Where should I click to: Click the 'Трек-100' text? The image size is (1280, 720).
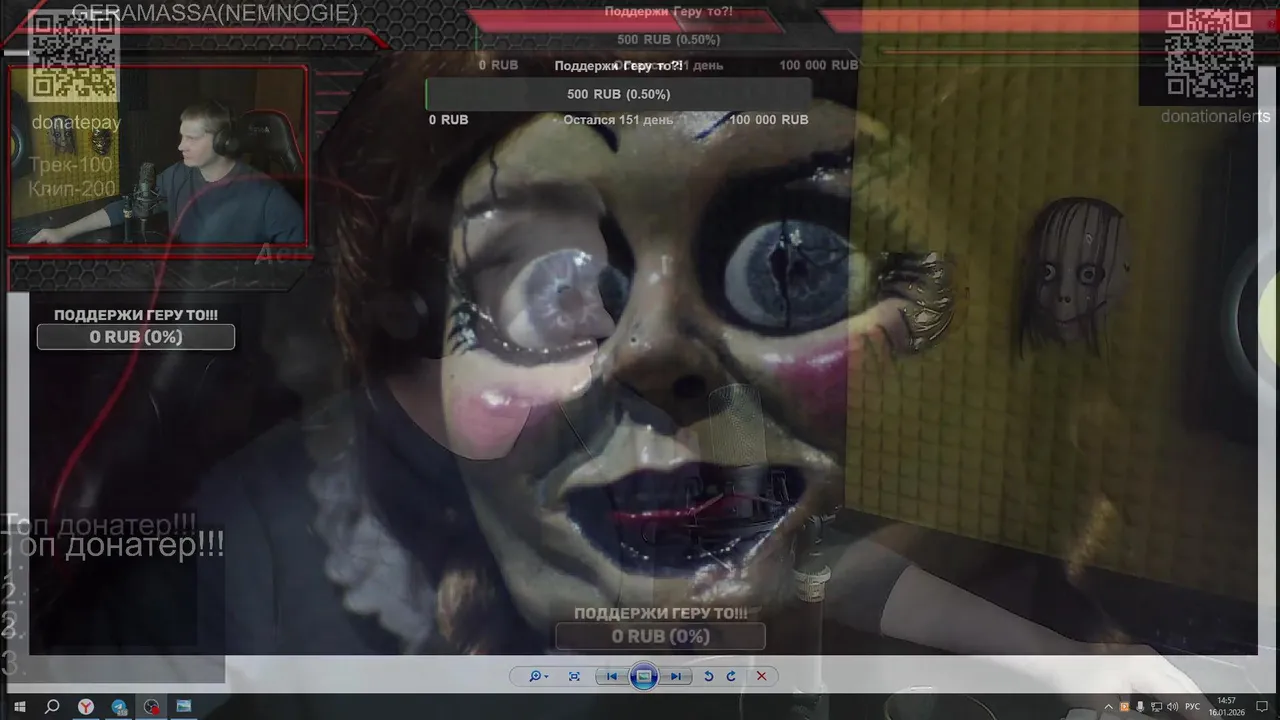coord(71,165)
